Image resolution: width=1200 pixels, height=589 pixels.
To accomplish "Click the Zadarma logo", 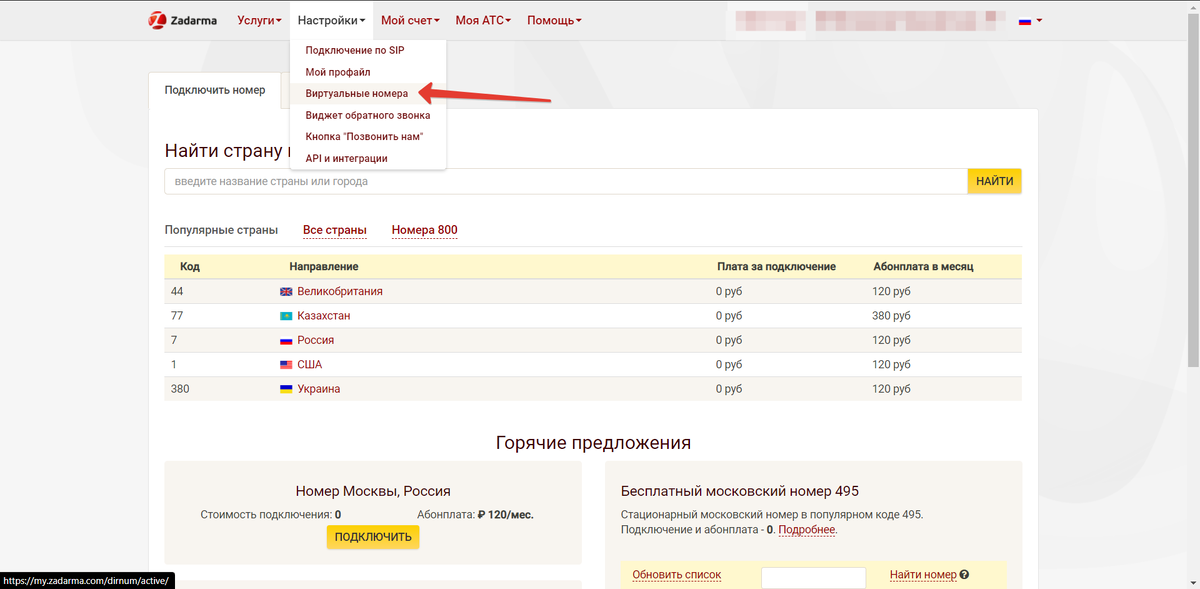I will 183,20.
